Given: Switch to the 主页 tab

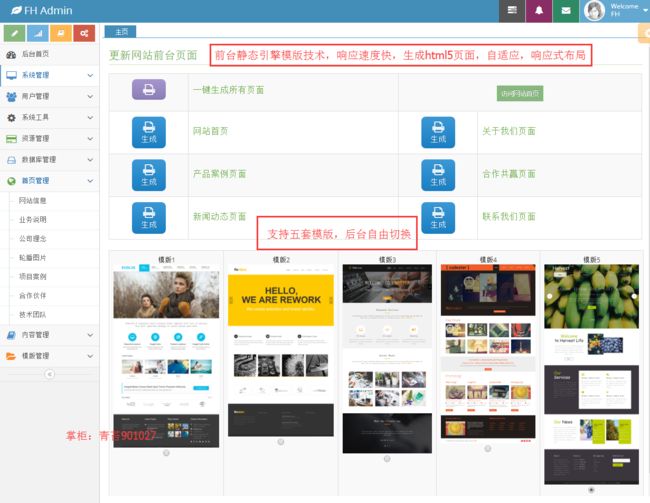Looking at the screenshot, I should coord(121,32).
